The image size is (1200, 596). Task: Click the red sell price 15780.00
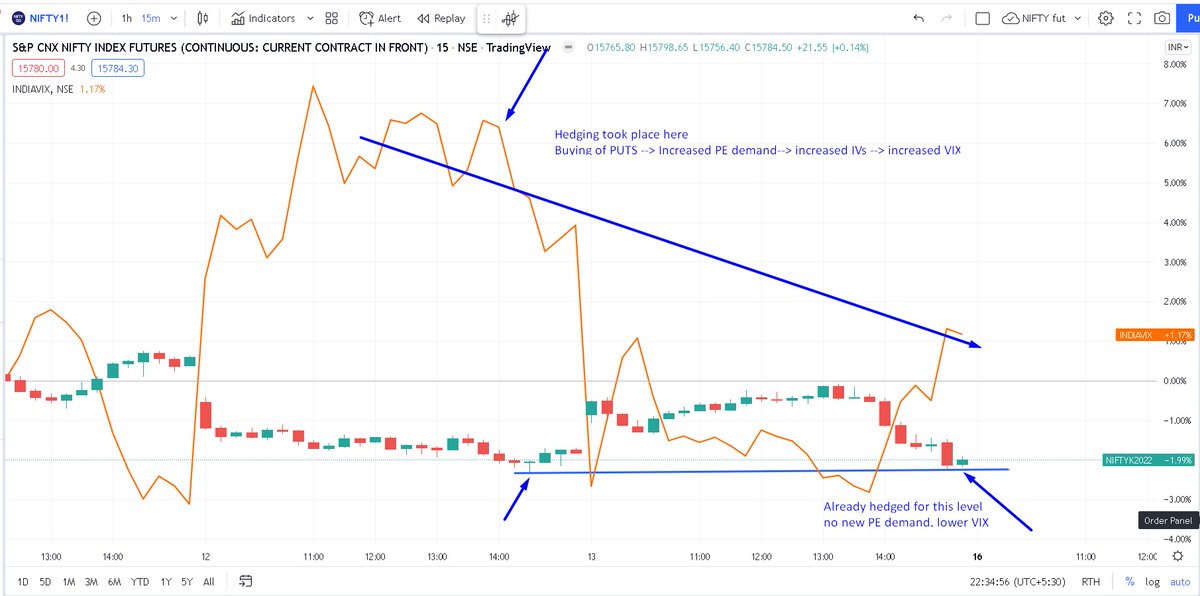36,68
